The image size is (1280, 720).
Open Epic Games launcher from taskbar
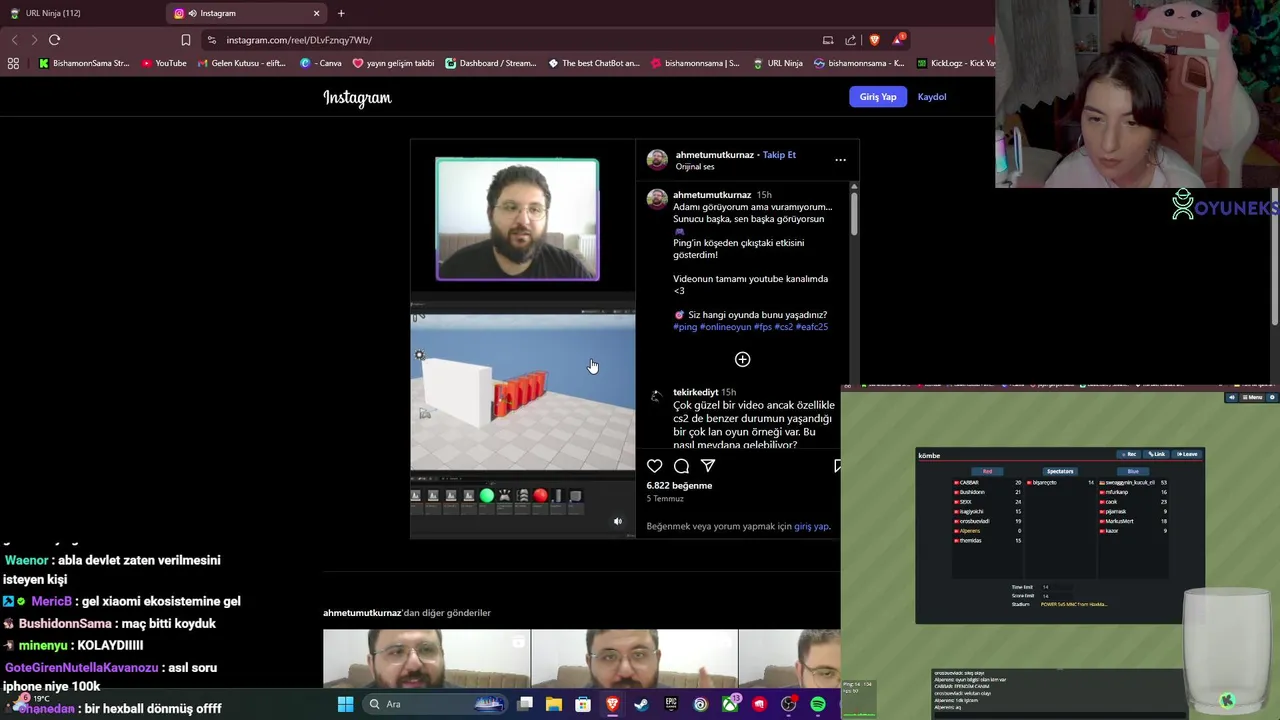pyautogui.click(x=671, y=704)
